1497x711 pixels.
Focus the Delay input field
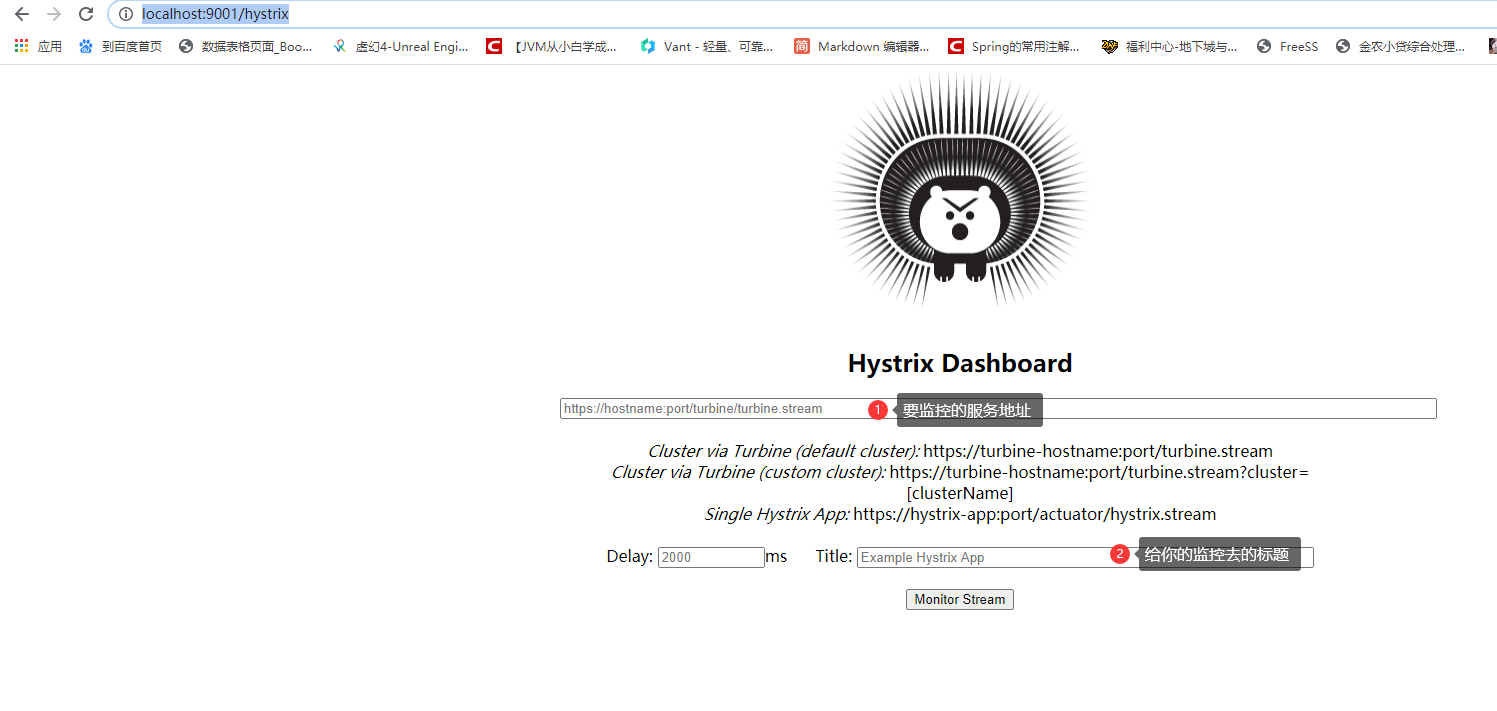[711, 557]
